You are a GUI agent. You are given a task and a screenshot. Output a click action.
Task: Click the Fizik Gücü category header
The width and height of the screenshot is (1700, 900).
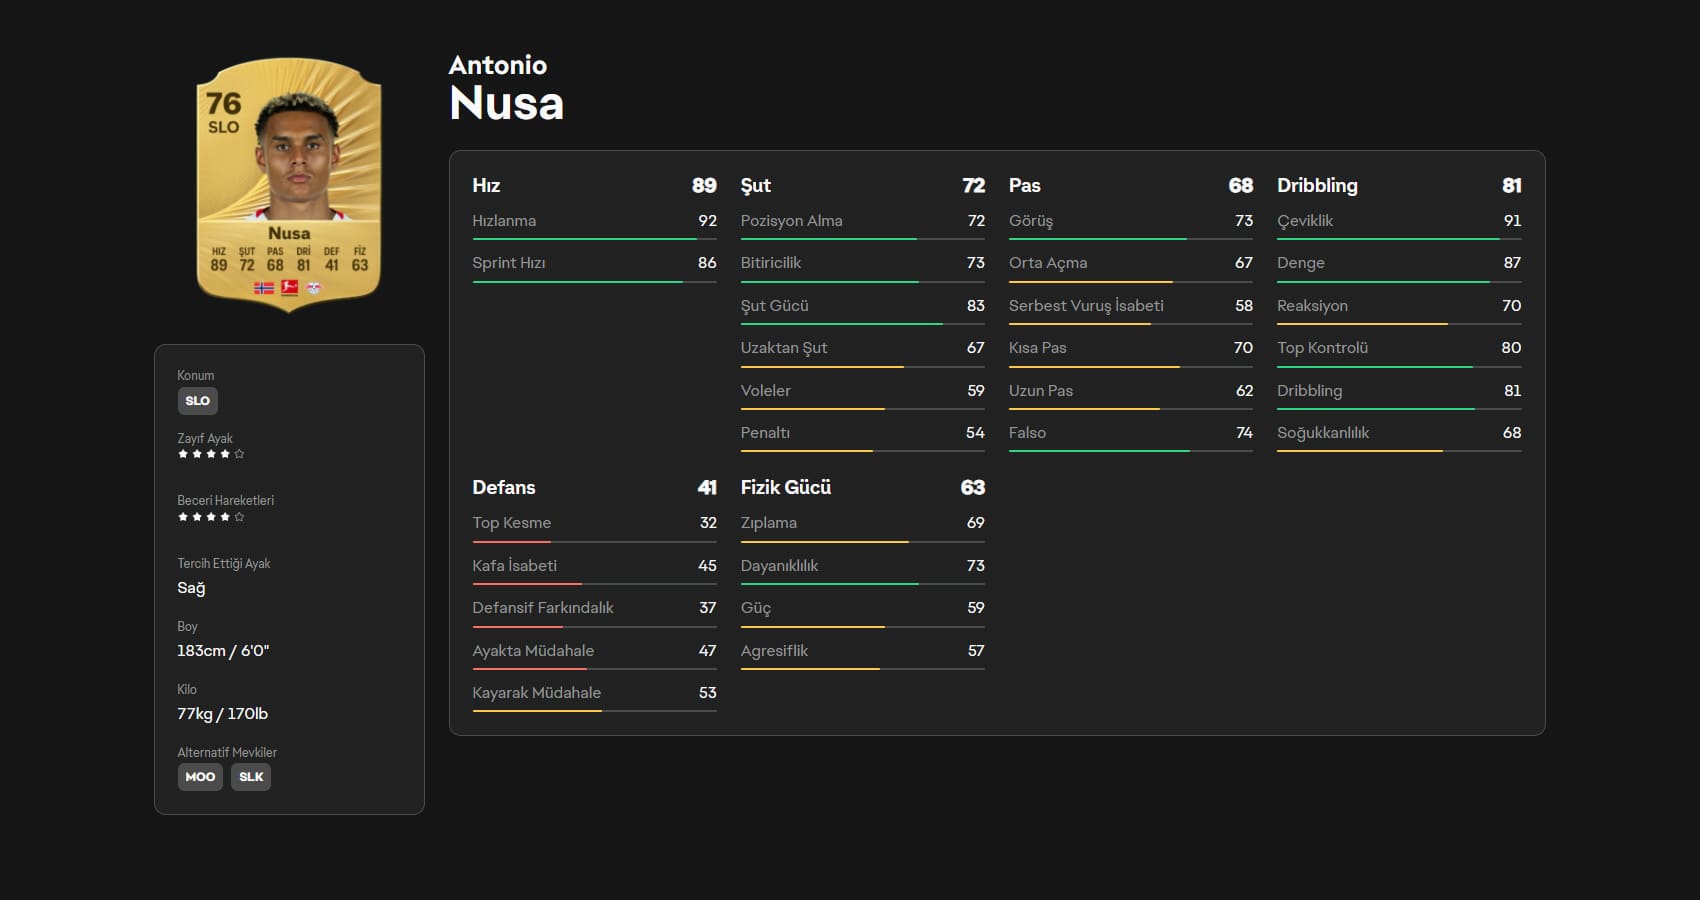tap(785, 487)
